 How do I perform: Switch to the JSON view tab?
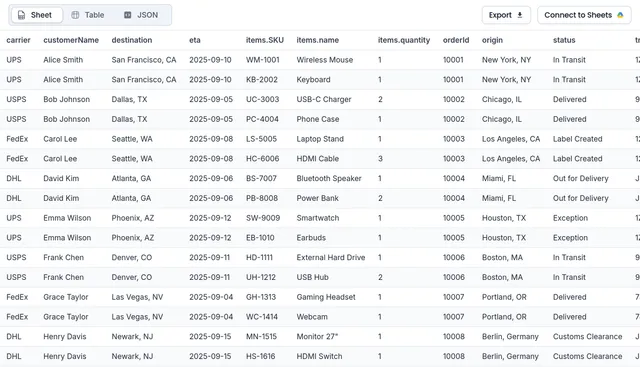pyautogui.click(x=141, y=15)
